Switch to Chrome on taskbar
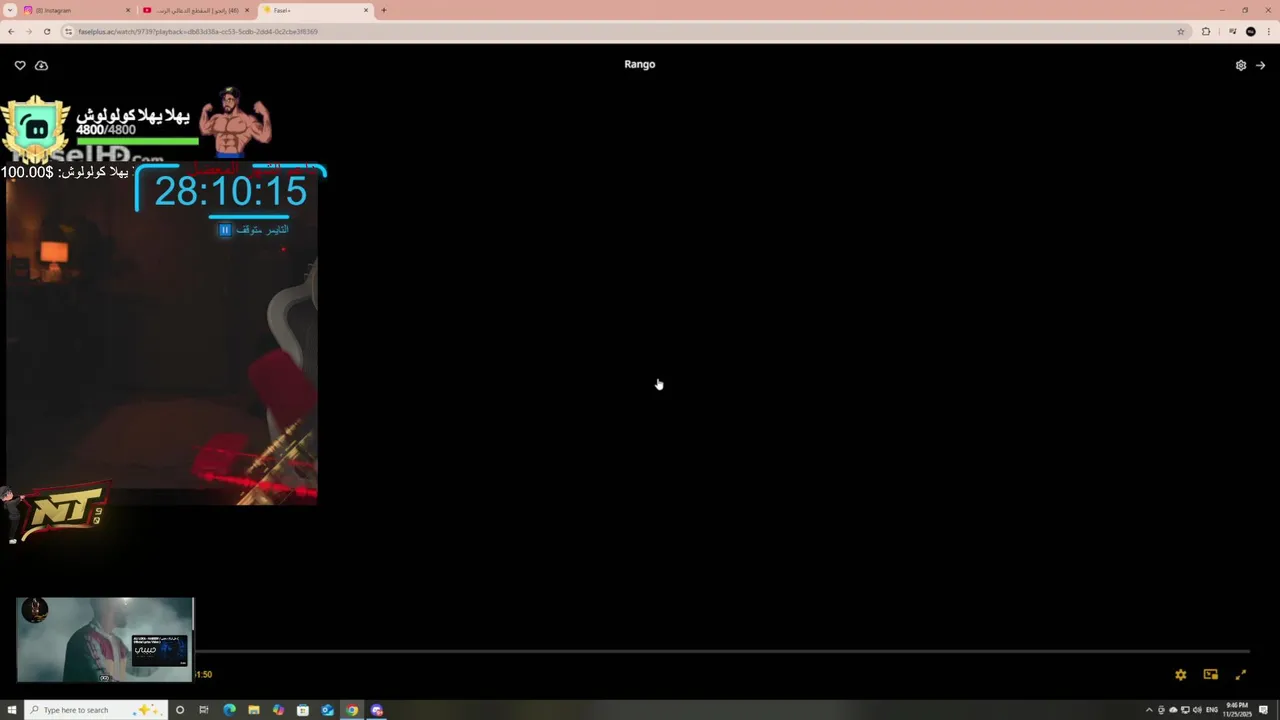1280x720 pixels. (352, 710)
